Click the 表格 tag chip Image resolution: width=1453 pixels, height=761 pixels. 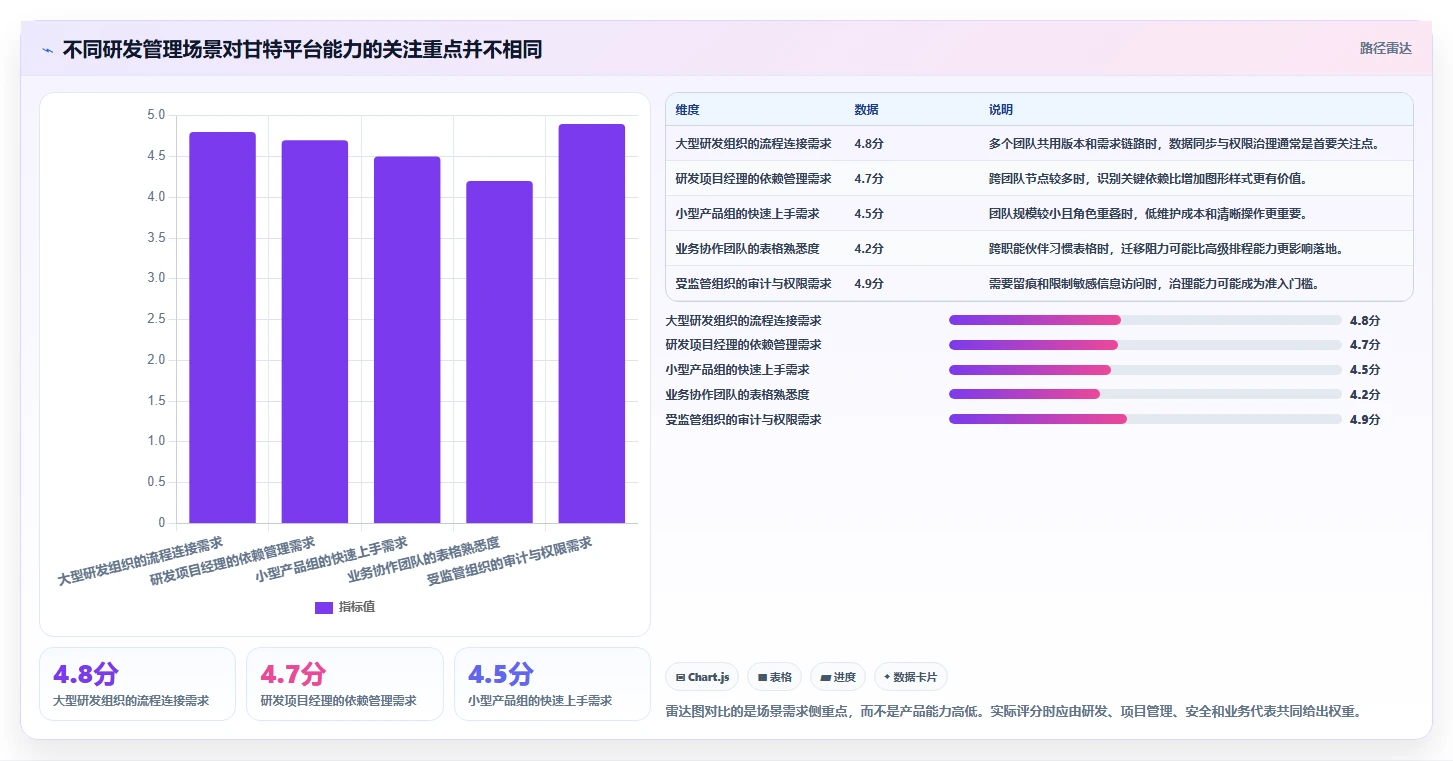click(775, 677)
